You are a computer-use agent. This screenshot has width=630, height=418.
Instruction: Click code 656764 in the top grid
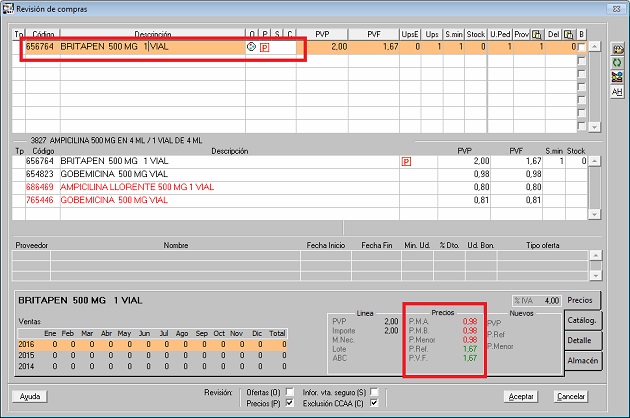(x=39, y=47)
